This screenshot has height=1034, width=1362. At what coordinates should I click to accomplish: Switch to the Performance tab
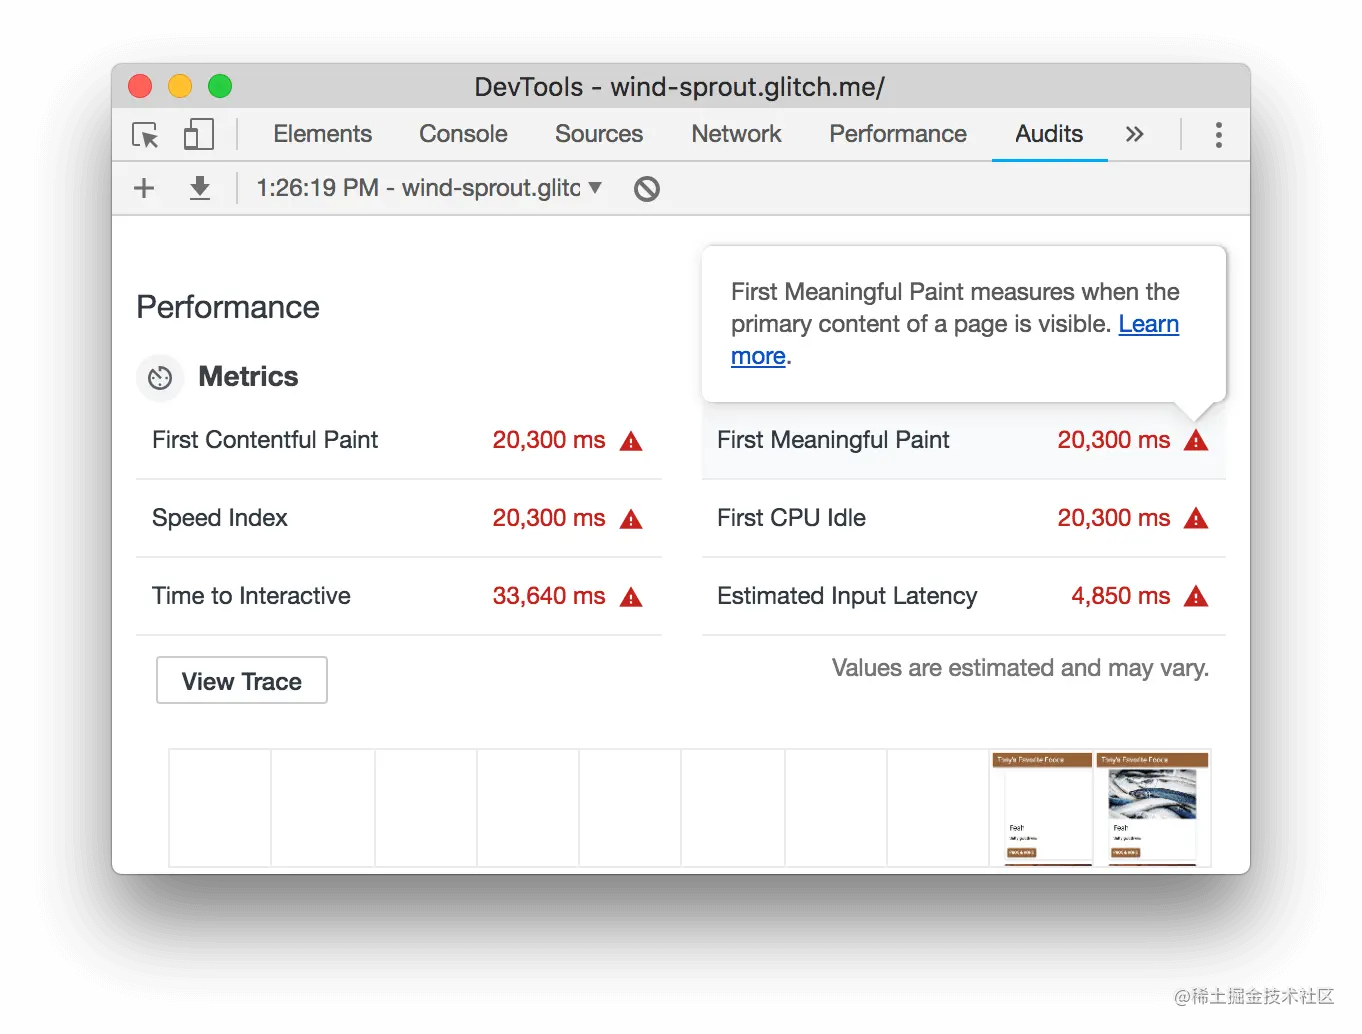coord(898,134)
